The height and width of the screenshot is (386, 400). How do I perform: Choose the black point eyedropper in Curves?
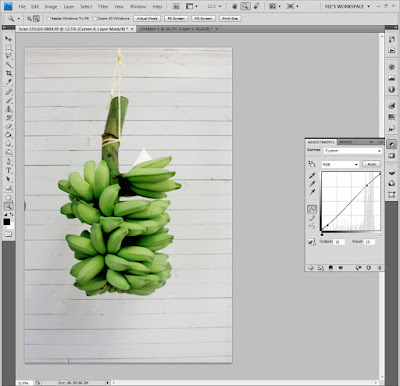coord(312,176)
